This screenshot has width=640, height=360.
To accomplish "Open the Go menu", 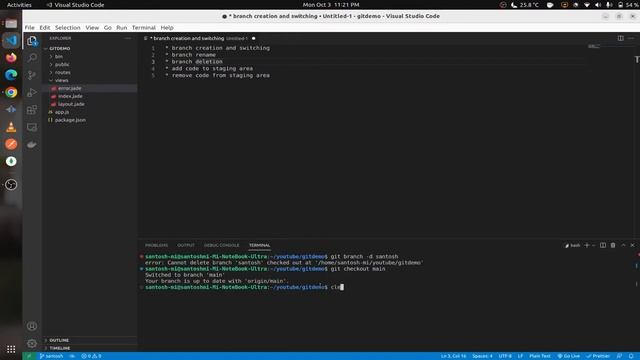I will pos(108,28).
